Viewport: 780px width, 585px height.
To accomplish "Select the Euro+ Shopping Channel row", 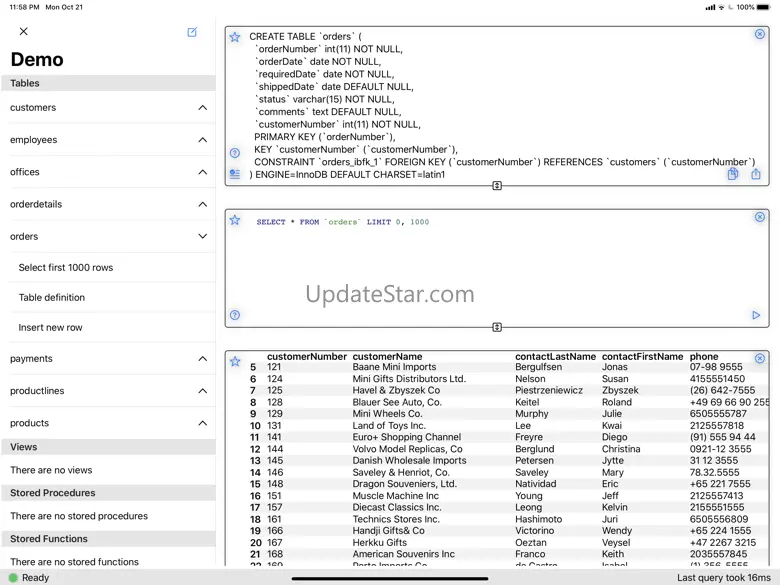I will [507, 437].
